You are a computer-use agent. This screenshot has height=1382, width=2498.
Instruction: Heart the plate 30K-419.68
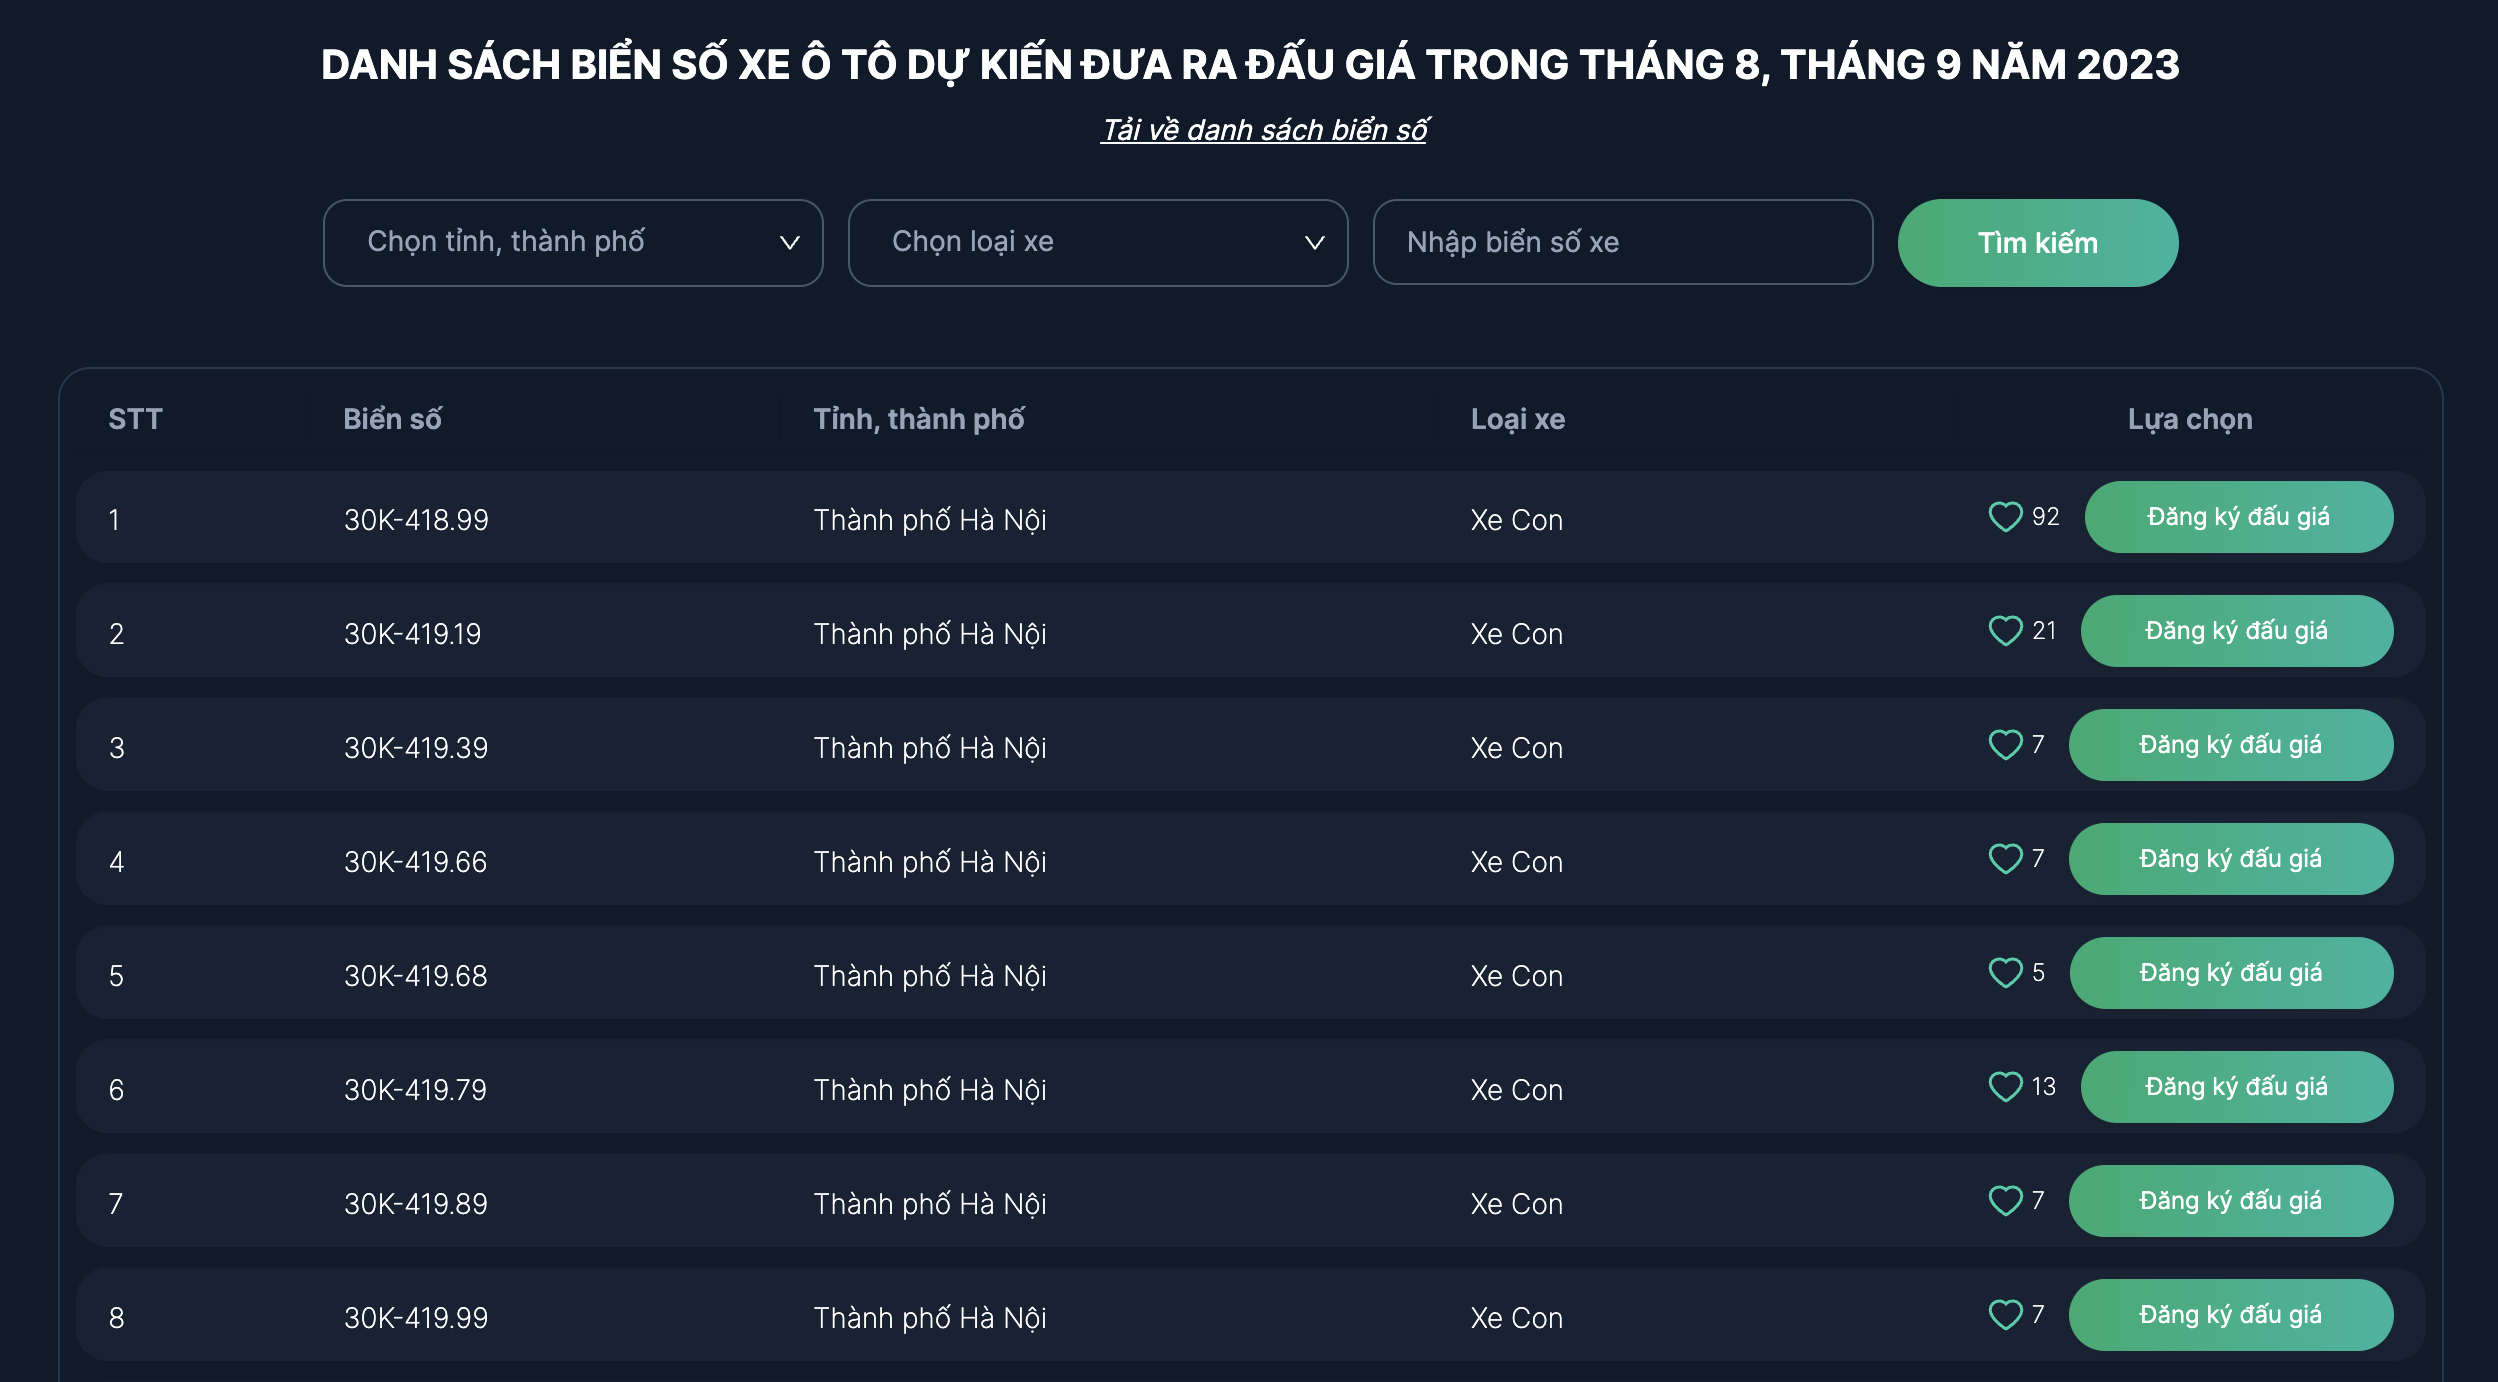(x=2005, y=973)
